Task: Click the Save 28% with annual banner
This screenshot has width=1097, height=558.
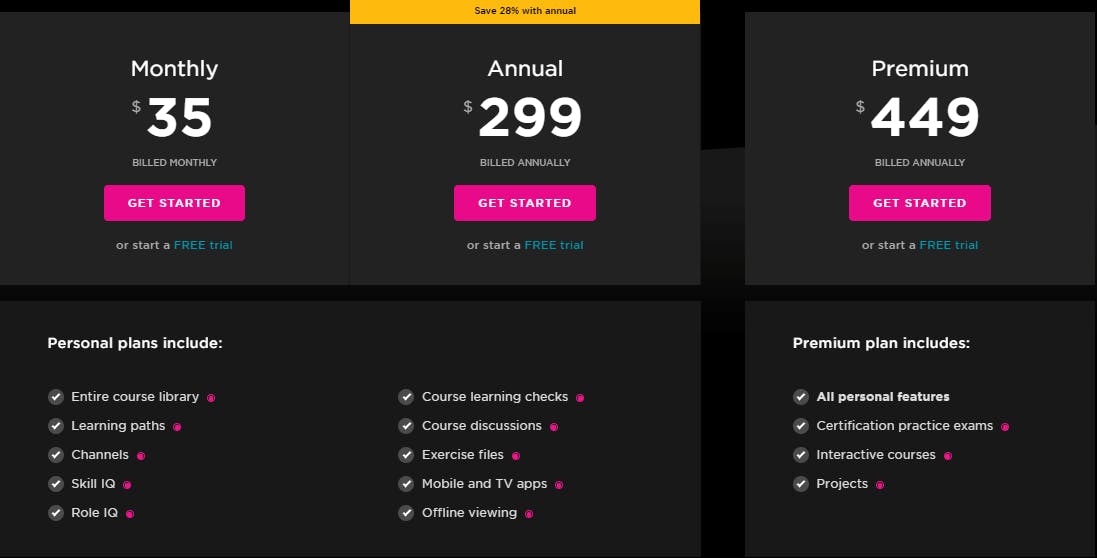Action: pyautogui.click(x=525, y=11)
